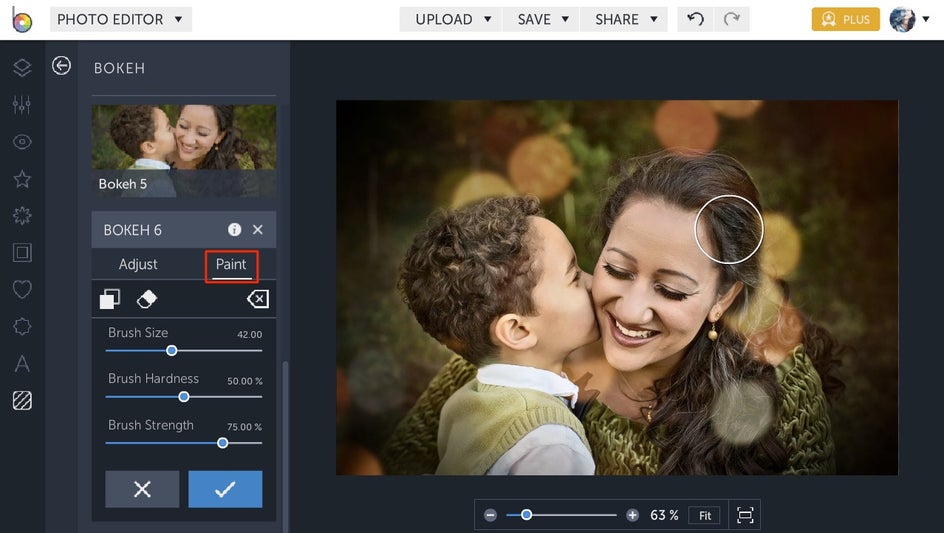
Task: Redo the last action
Action: [731, 19]
